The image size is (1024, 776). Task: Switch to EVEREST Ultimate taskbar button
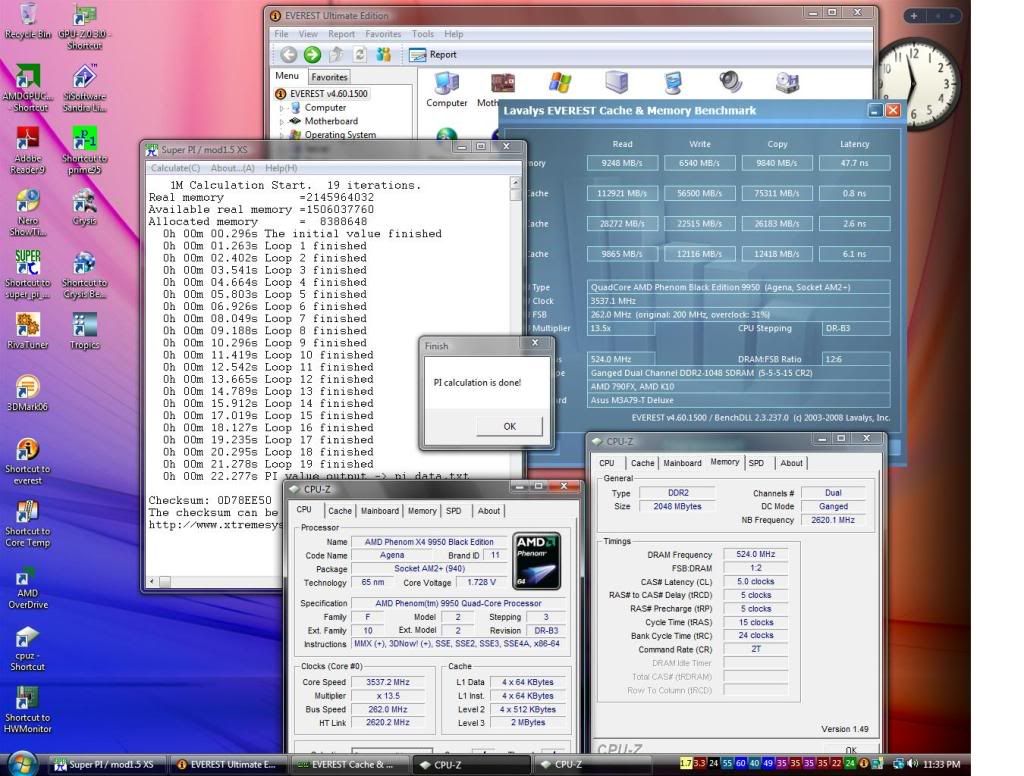coord(227,764)
